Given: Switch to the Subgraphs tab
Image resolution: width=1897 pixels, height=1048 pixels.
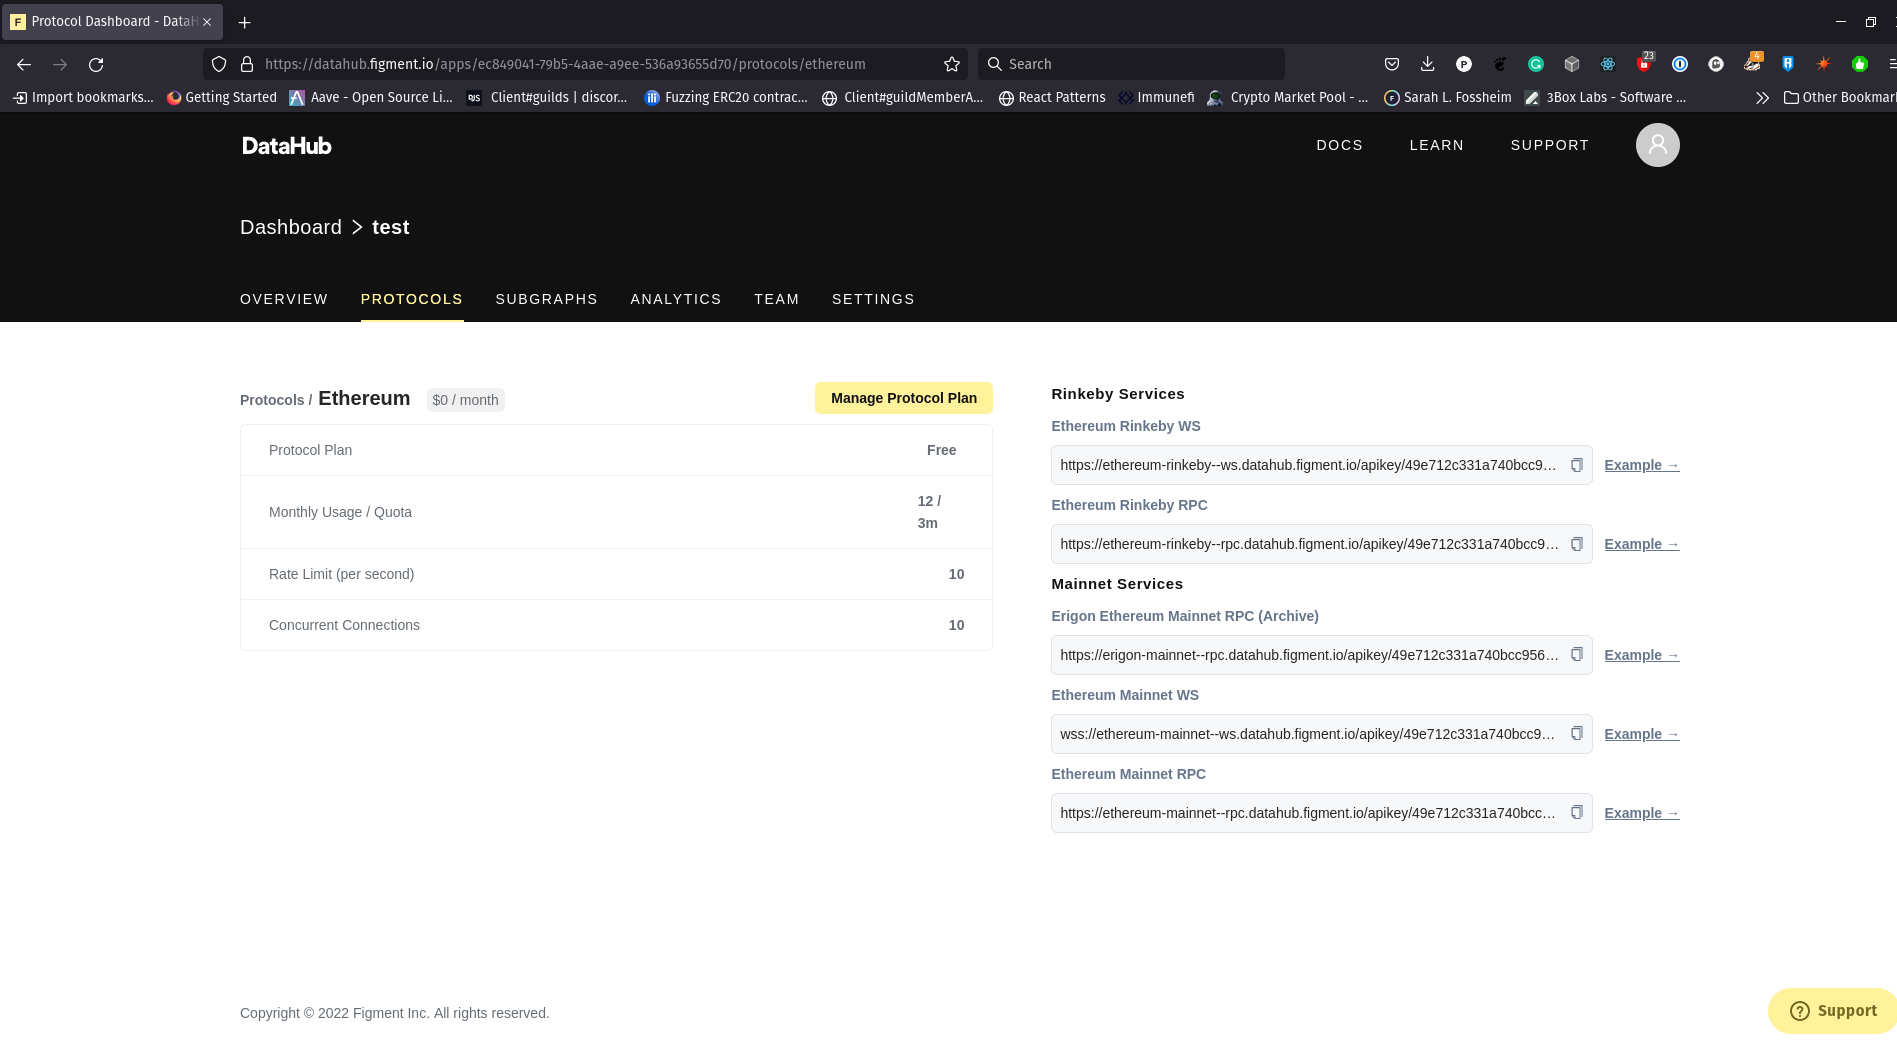Looking at the screenshot, I should click(546, 299).
